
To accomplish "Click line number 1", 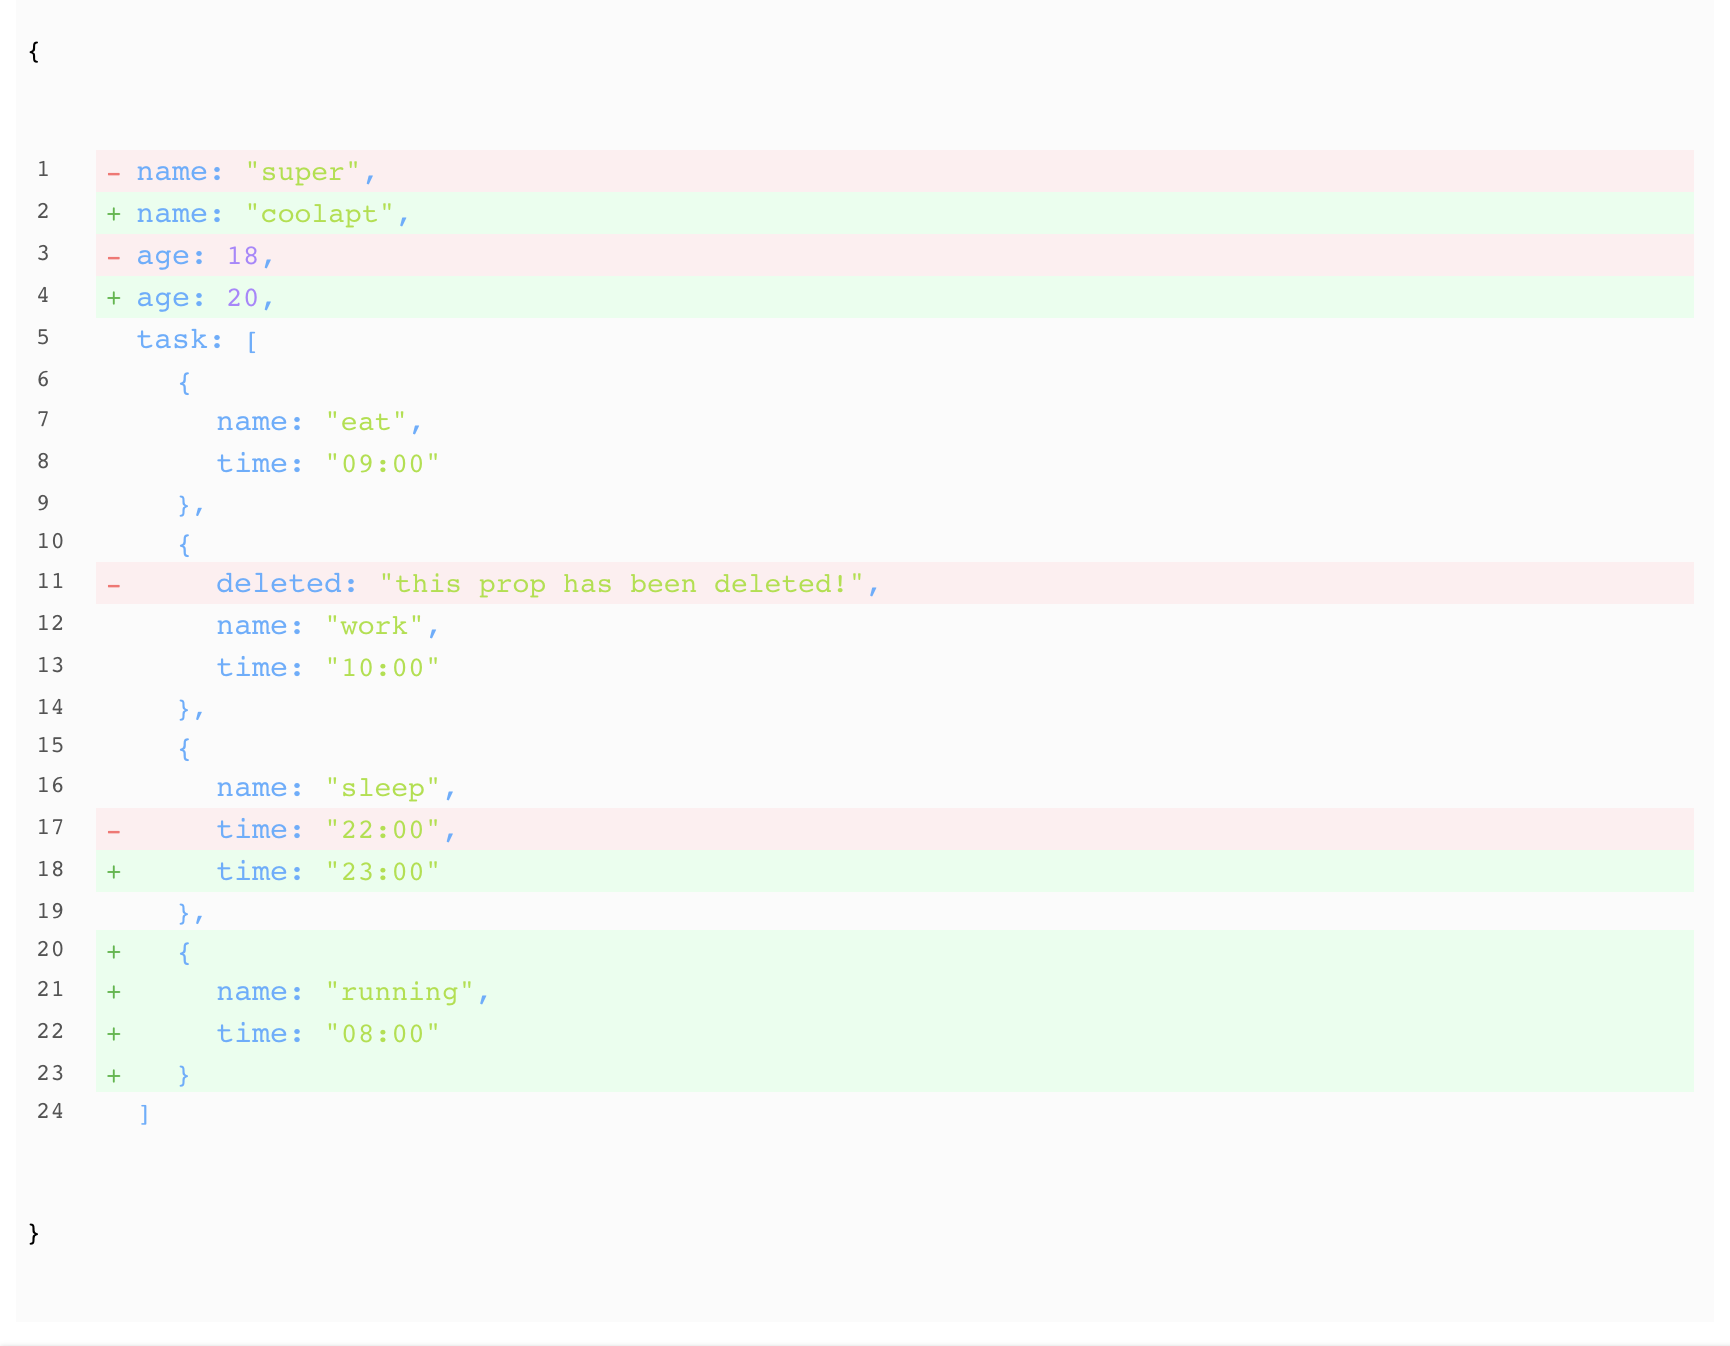I will (x=43, y=169).
